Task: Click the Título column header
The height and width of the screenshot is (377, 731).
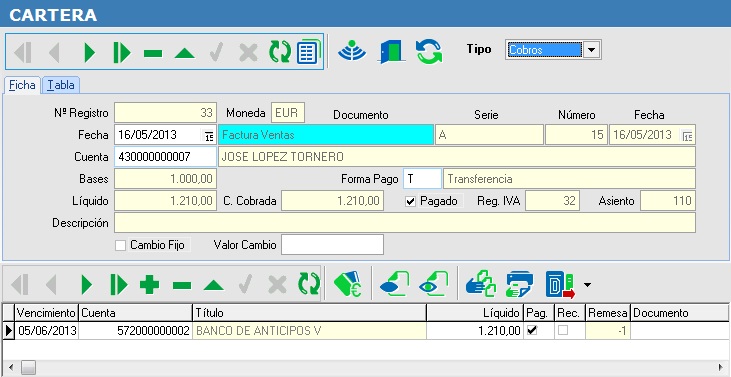Action: click(x=309, y=313)
